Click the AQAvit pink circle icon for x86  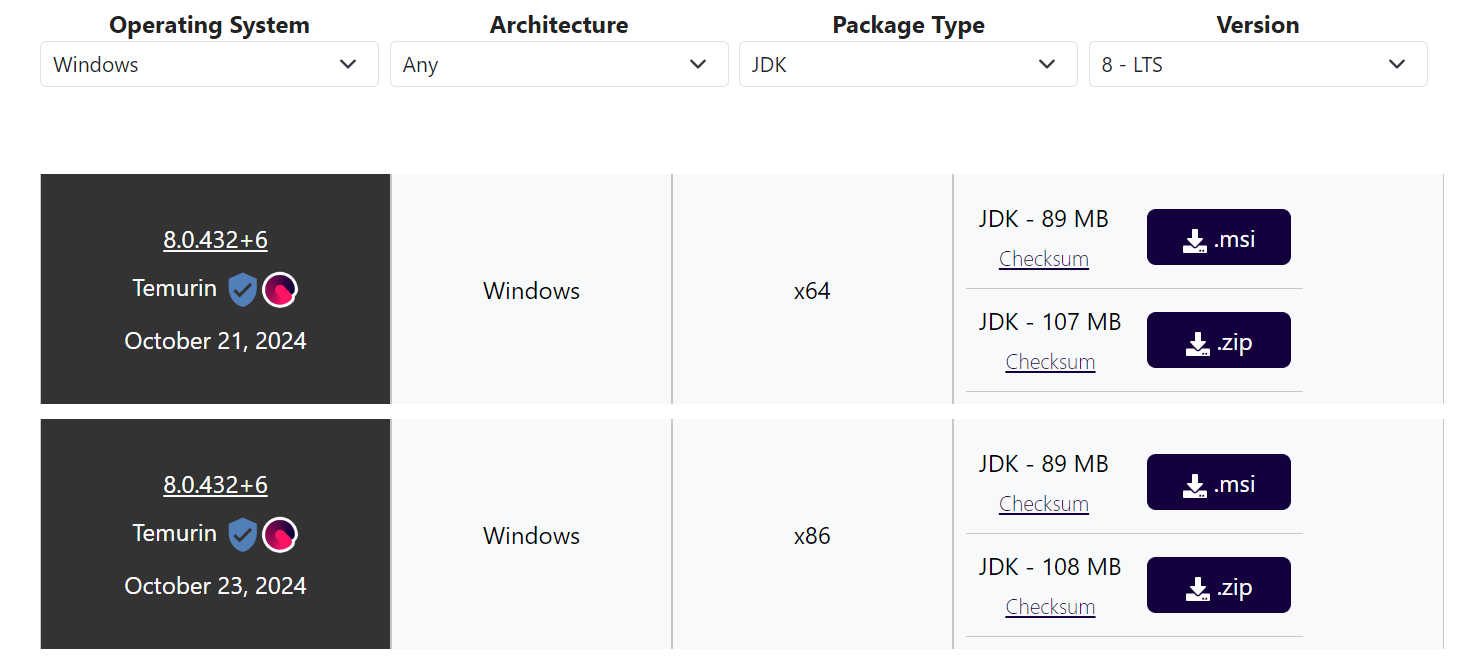tap(280, 535)
